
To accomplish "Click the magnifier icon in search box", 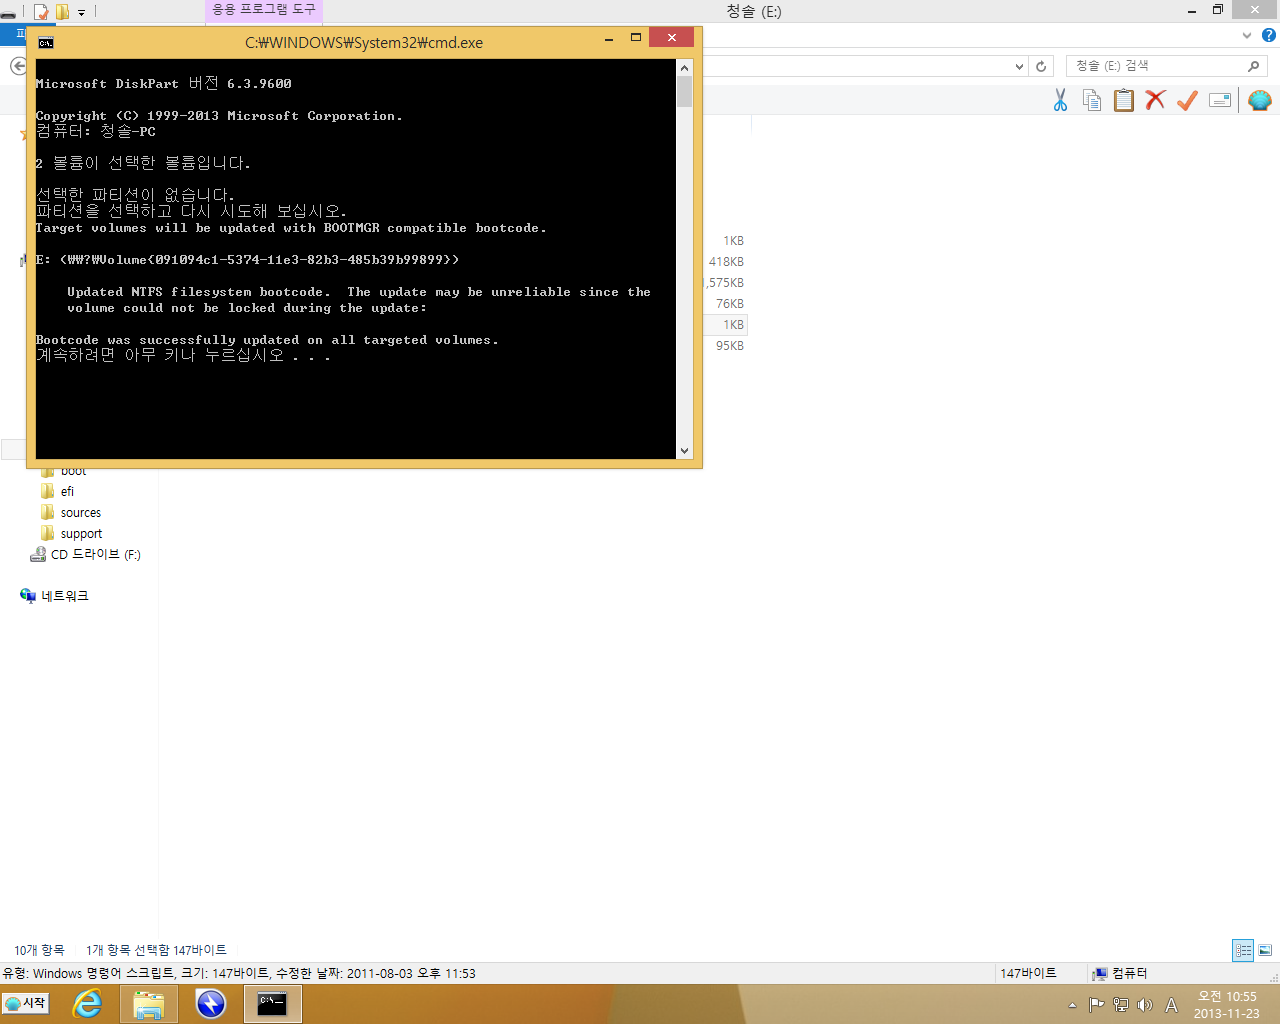I will [x=1253, y=66].
